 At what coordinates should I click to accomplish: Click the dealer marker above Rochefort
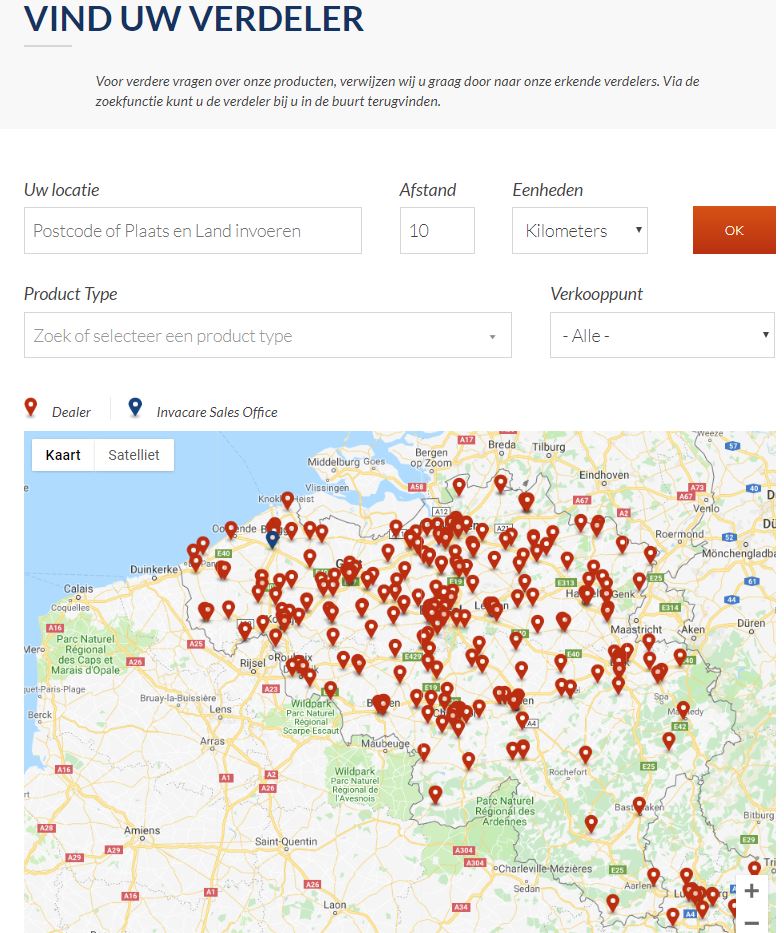(585, 753)
